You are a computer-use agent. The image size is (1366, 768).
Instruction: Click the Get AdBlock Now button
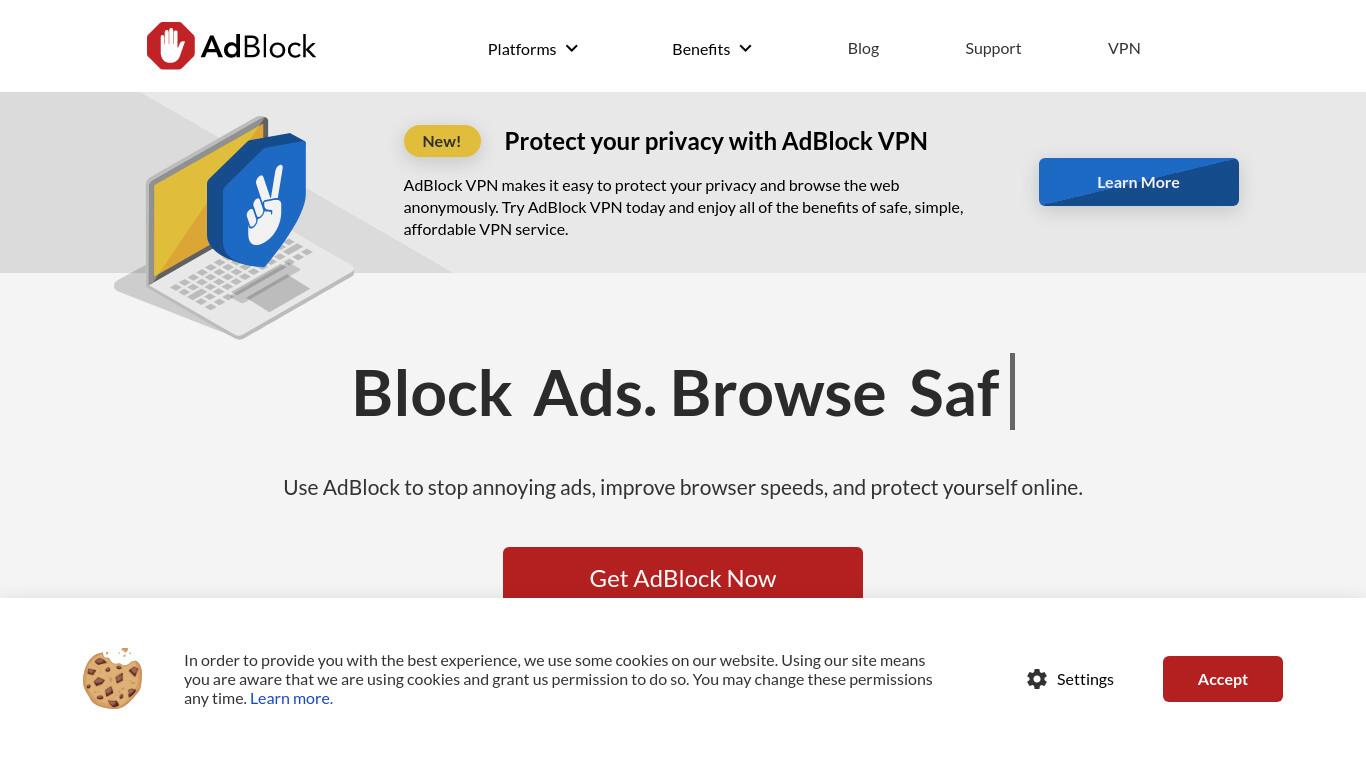(683, 573)
